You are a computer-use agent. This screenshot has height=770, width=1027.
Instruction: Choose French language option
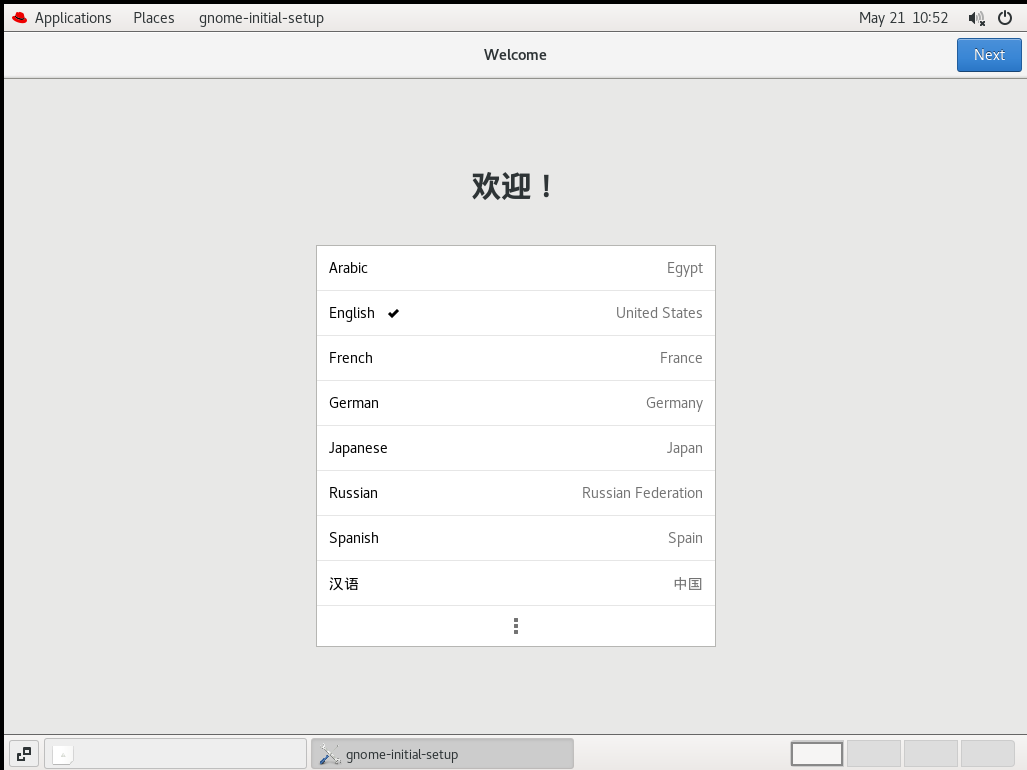[515, 358]
